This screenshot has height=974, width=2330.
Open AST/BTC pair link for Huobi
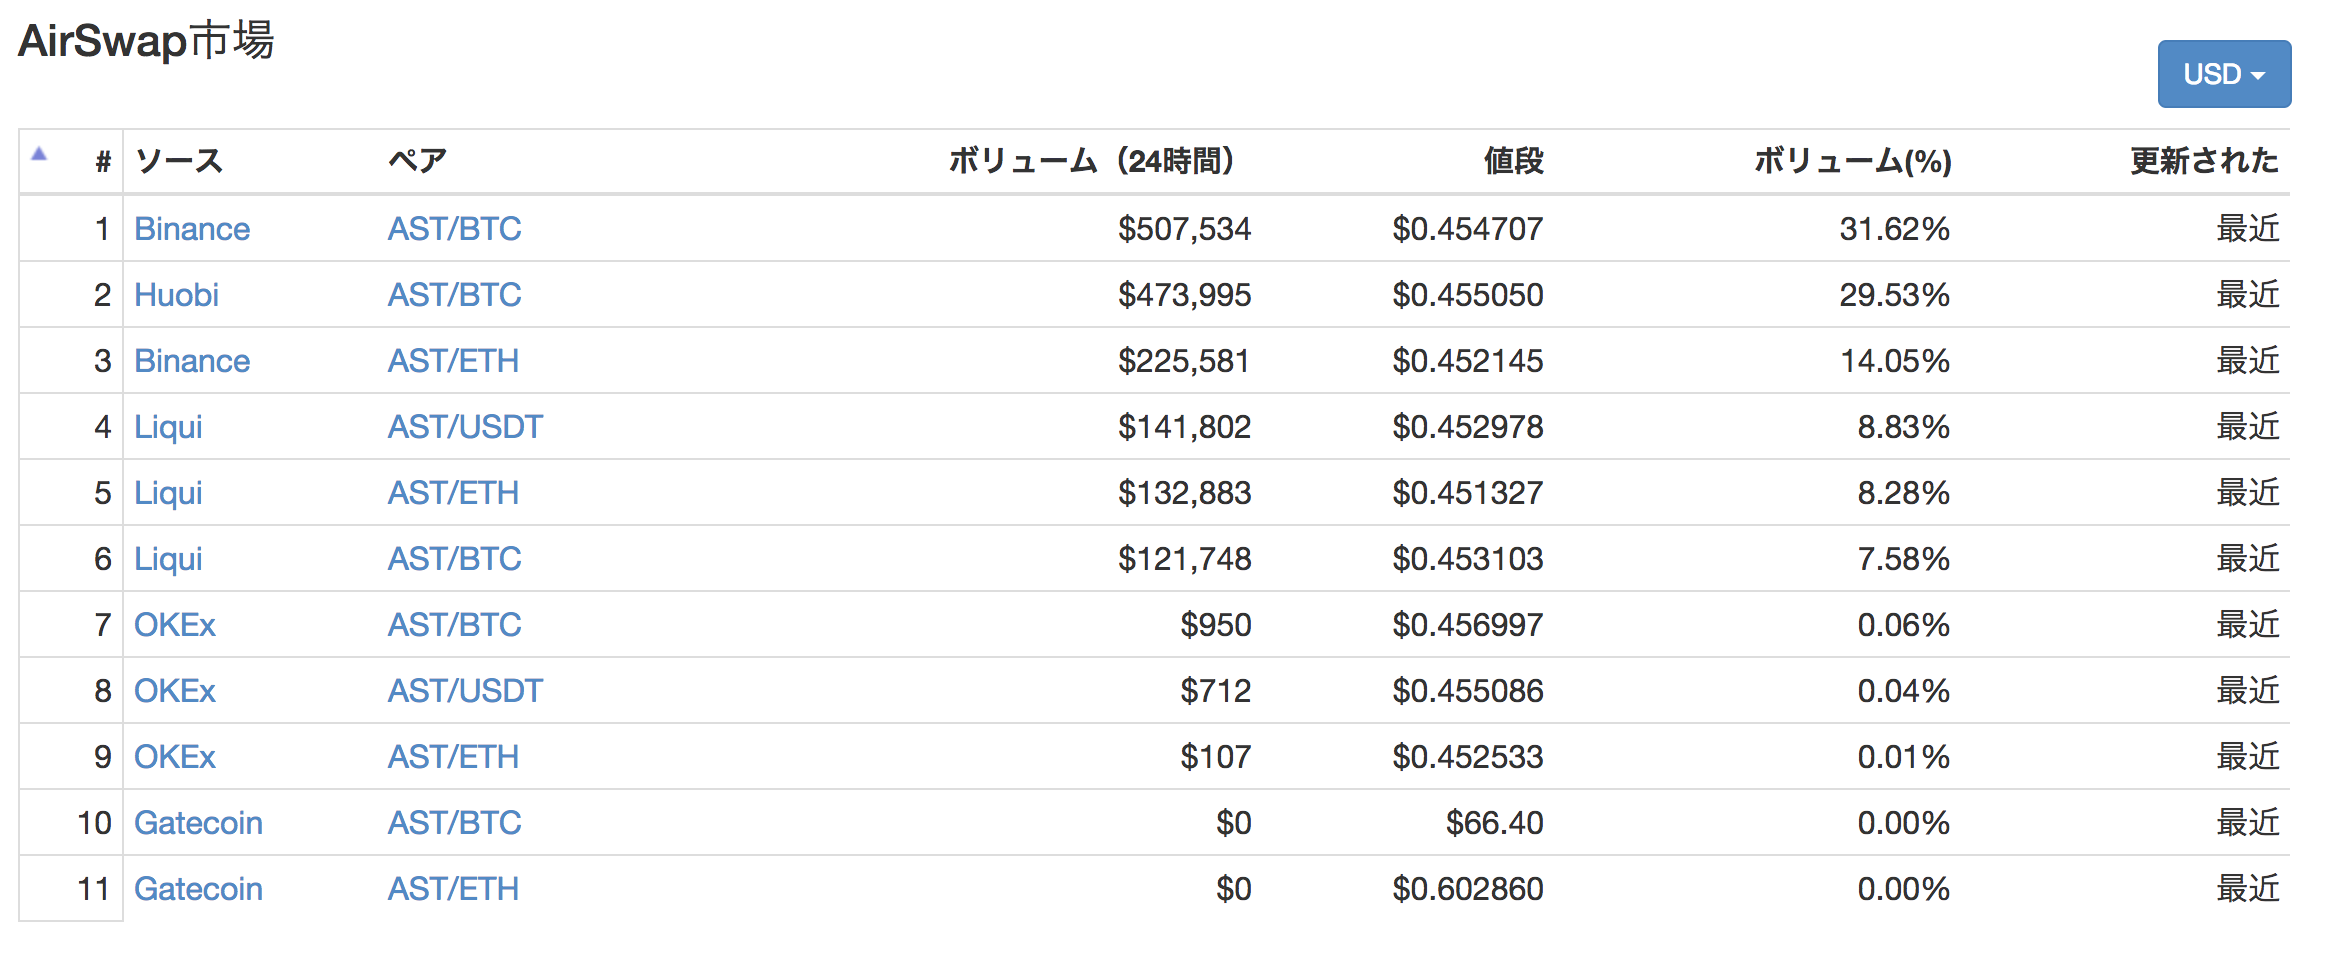(x=455, y=295)
